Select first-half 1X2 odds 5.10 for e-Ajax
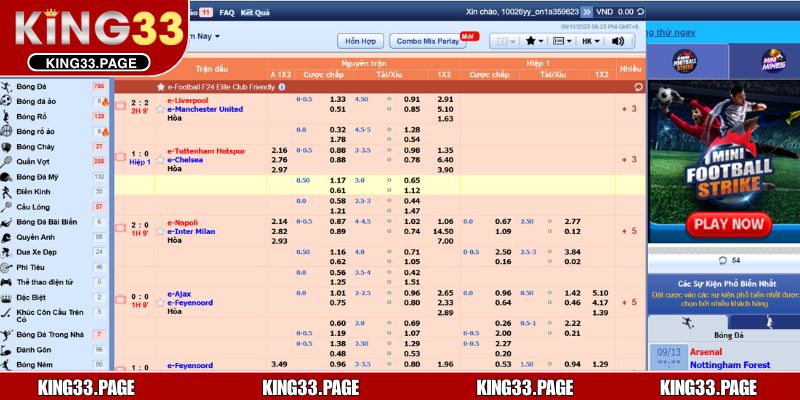The height and width of the screenshot is (400, 800). (600, 293)
